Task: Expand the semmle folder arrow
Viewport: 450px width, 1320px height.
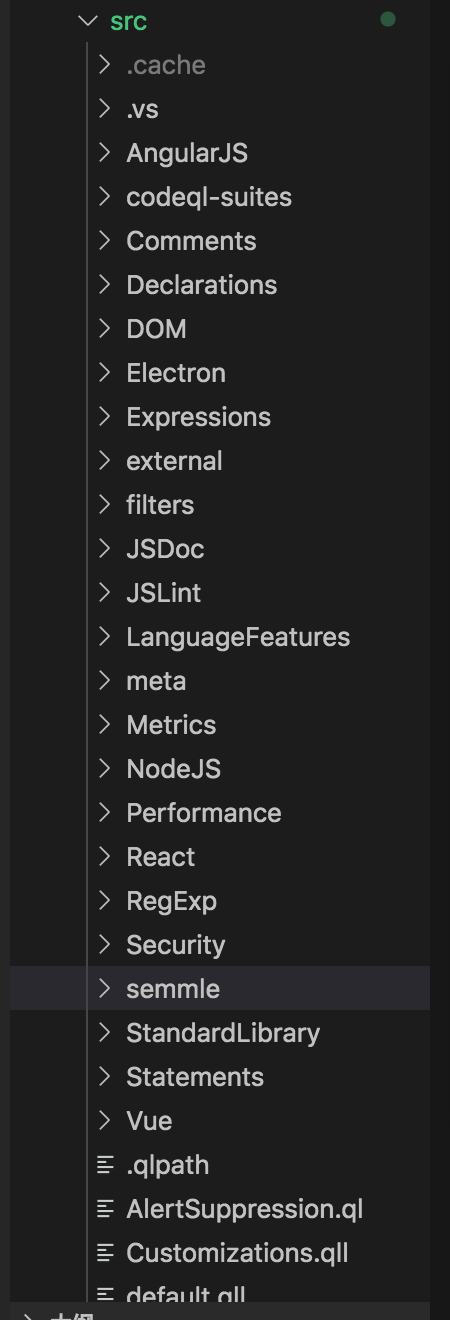Action: pos(105,989)
